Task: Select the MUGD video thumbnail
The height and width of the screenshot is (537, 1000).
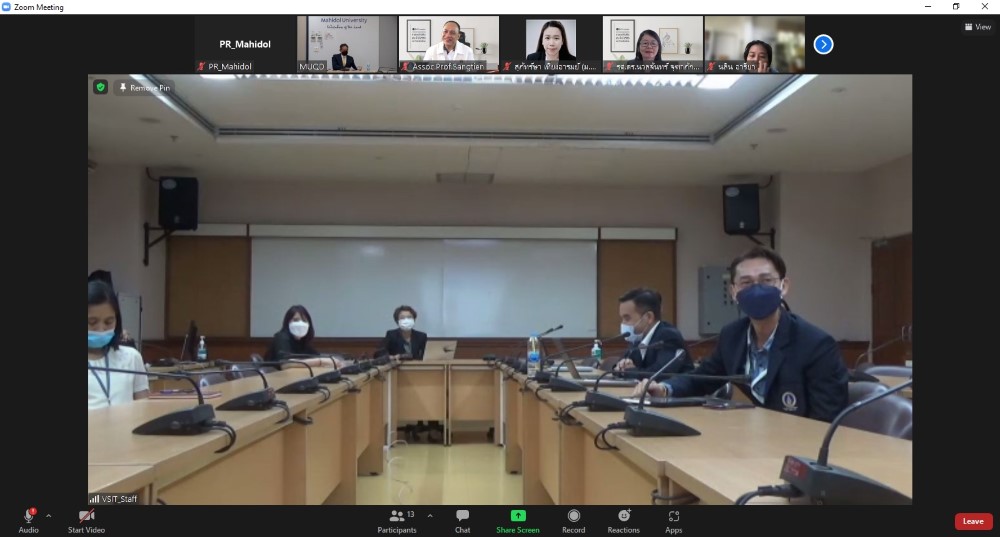Action: pos(346,44)
